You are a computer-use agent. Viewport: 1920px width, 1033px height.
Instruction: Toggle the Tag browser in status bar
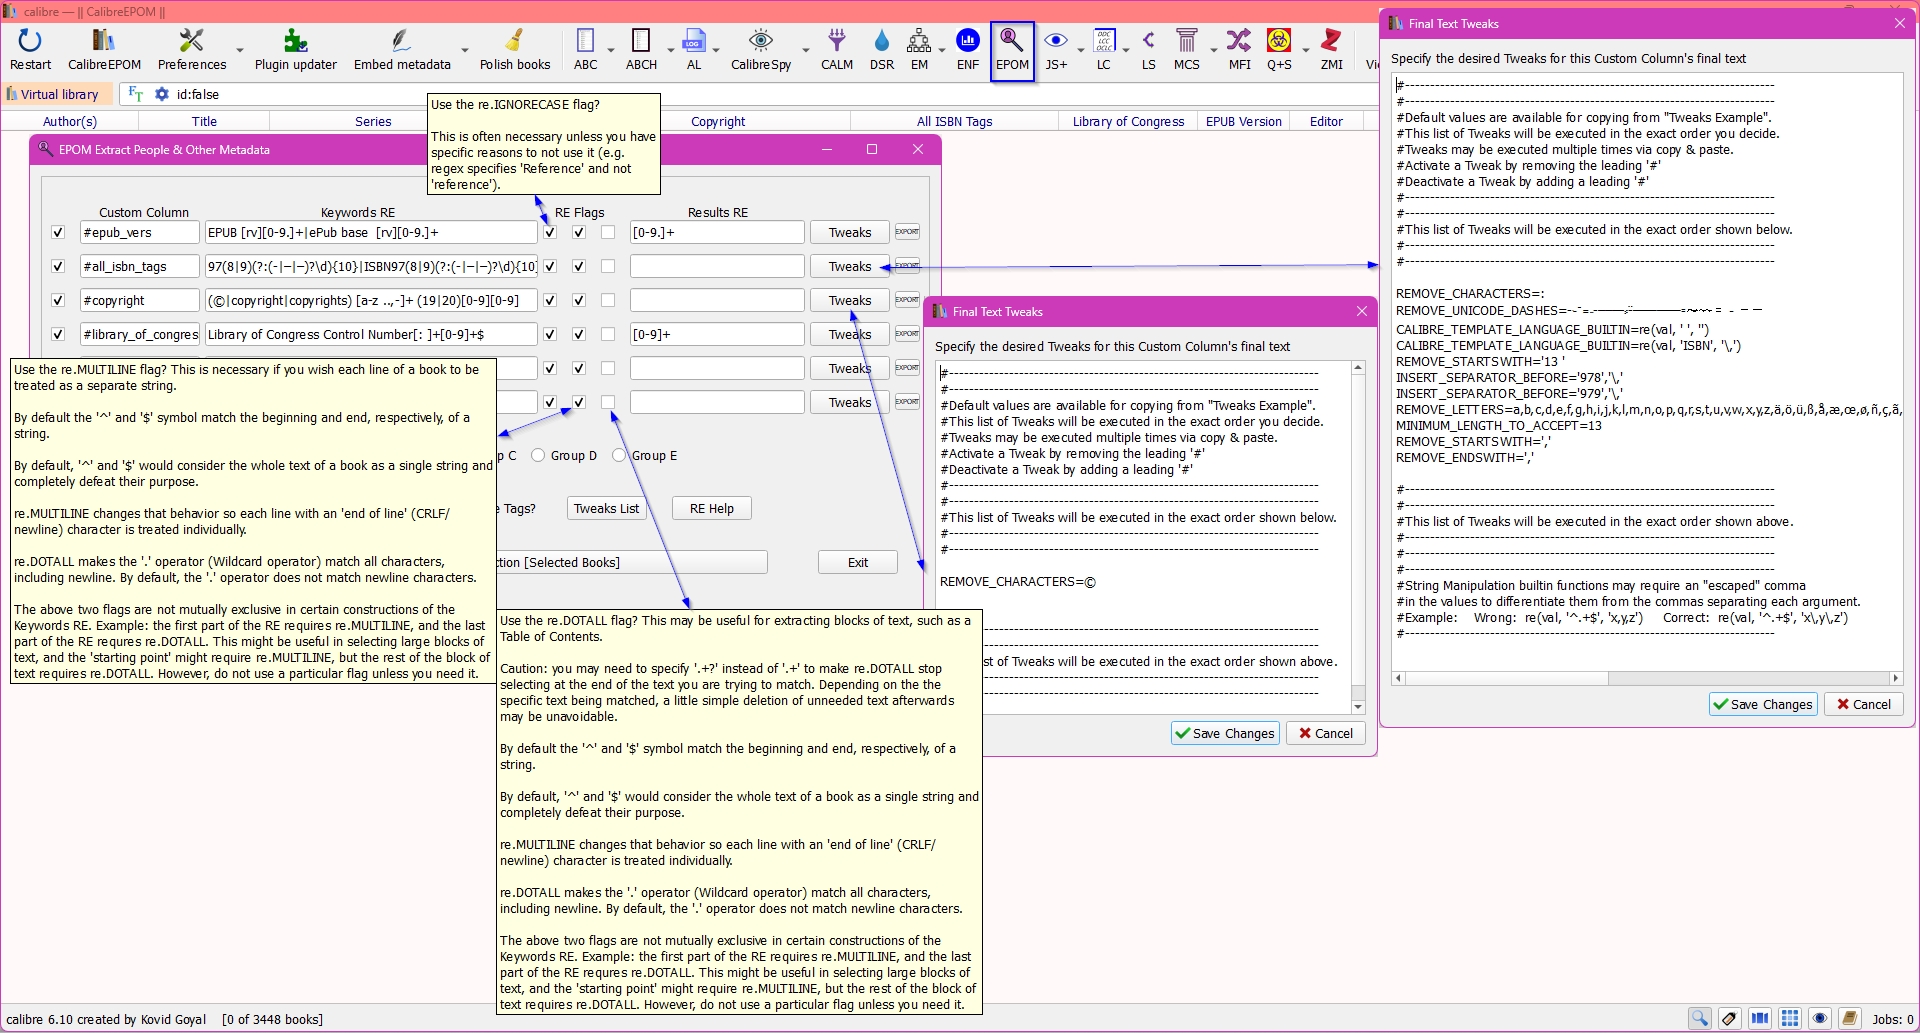pos(1729,1019)
